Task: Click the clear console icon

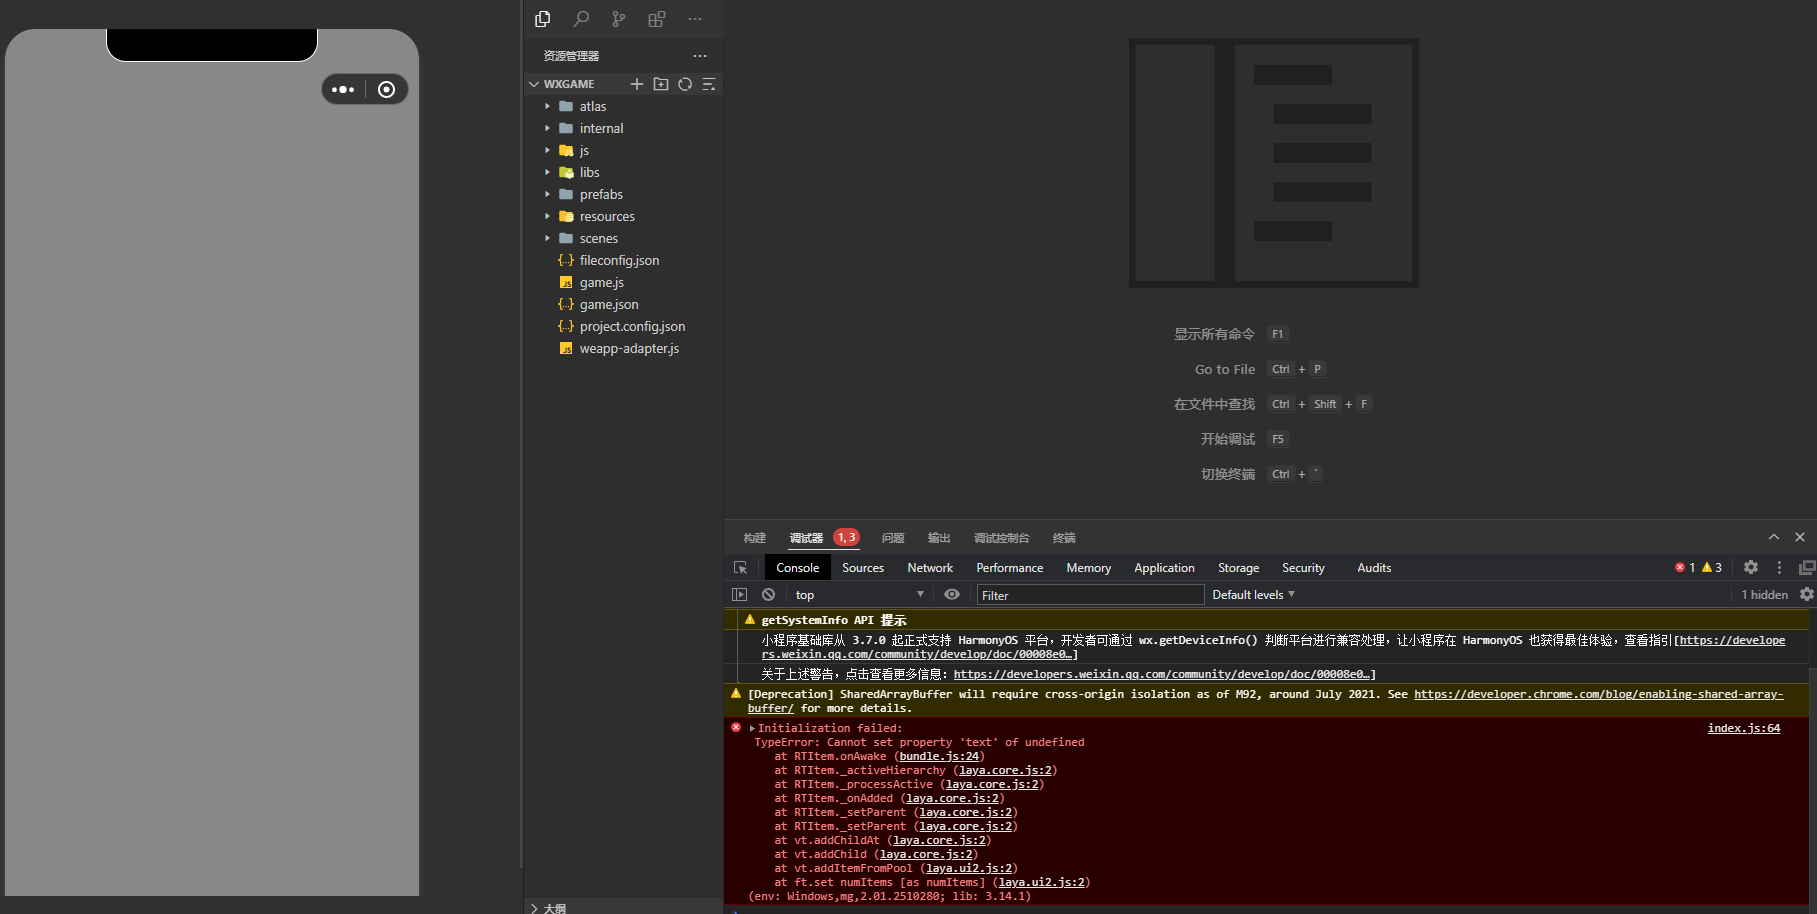Action: point(768,595)
